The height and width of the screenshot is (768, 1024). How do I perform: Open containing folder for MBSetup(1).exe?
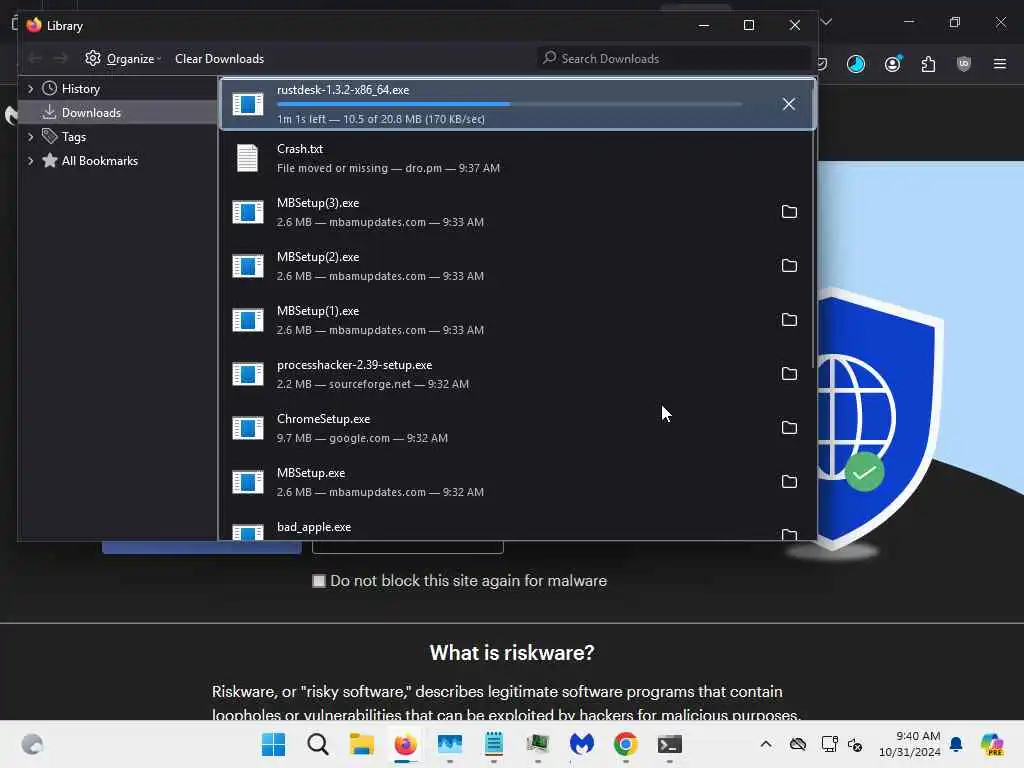pos(790,320)
